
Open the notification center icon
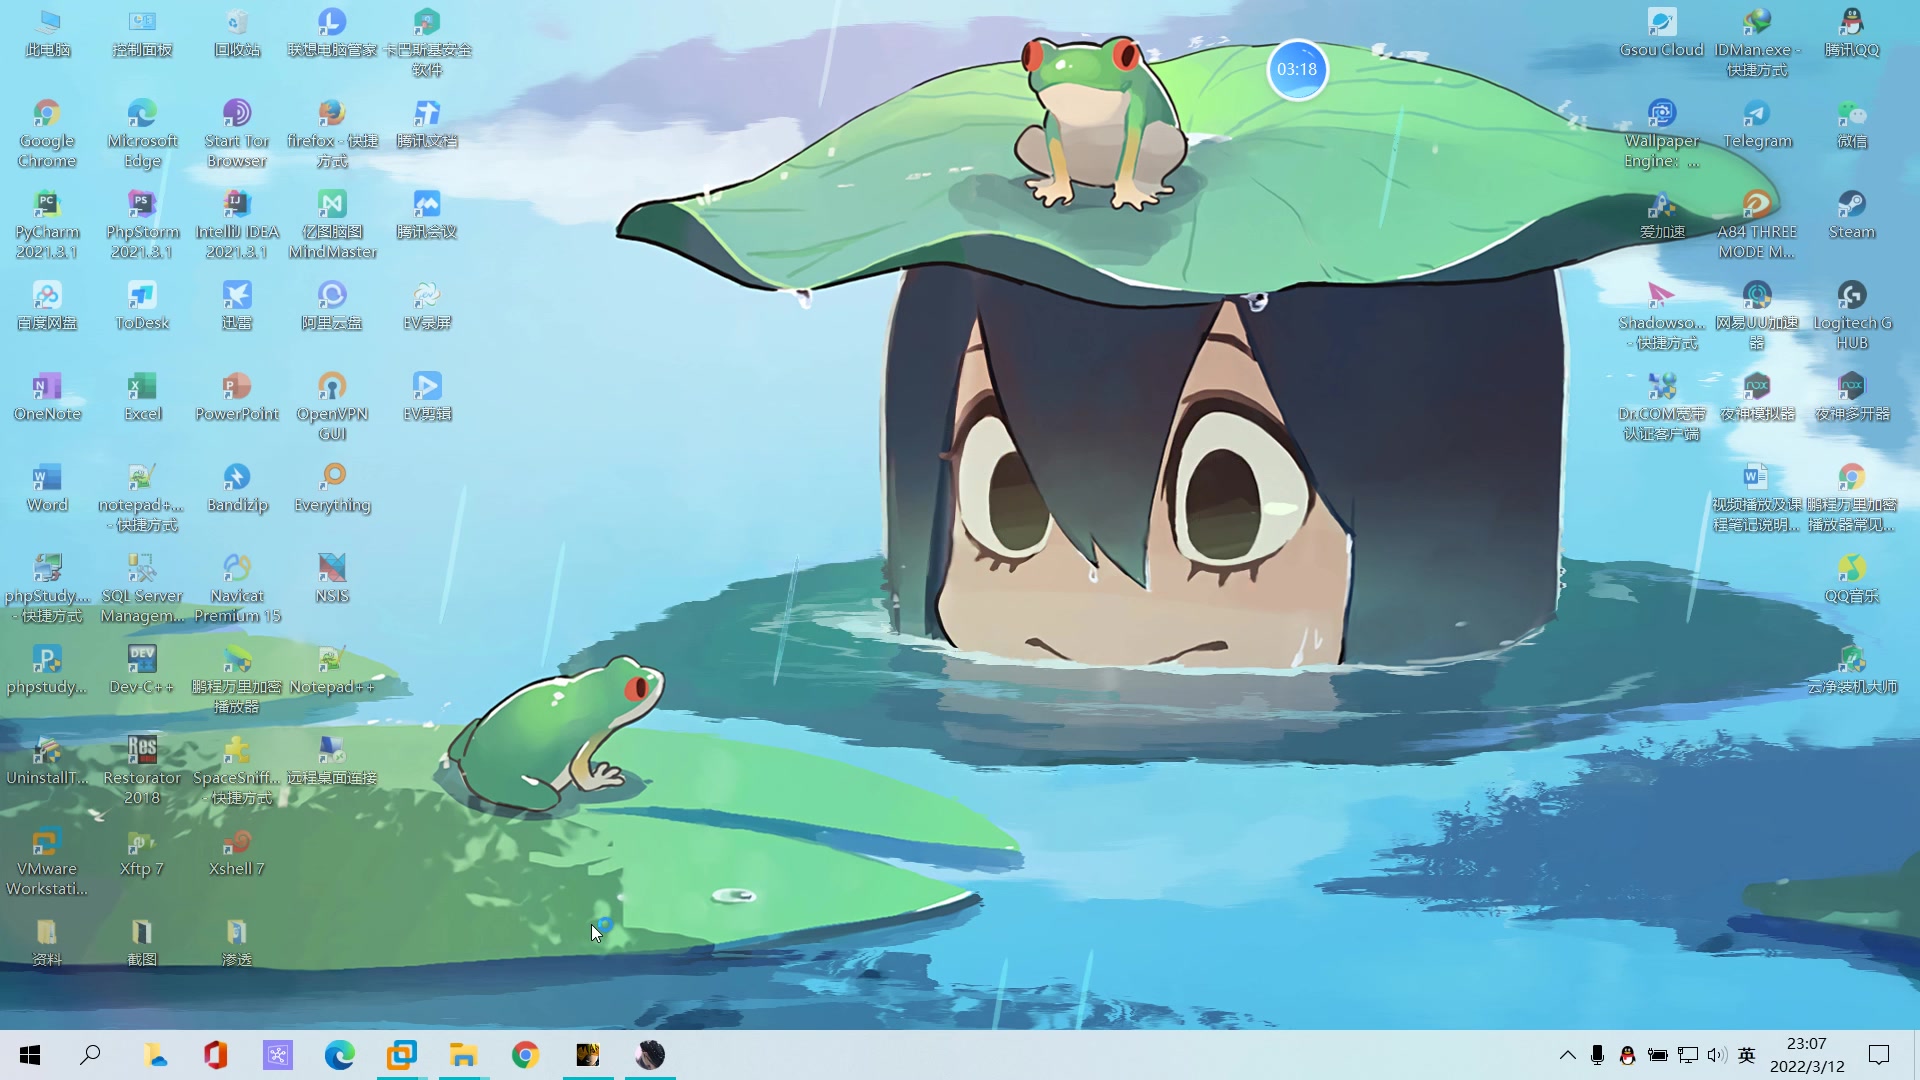coord(1878,1055)
